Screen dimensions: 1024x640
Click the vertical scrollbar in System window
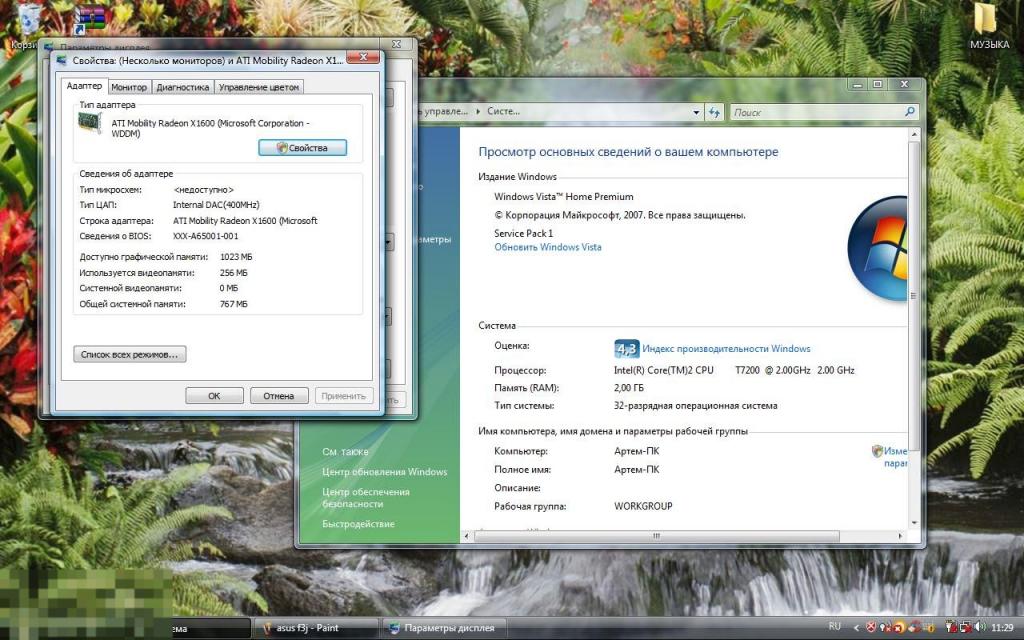[914, 294]
